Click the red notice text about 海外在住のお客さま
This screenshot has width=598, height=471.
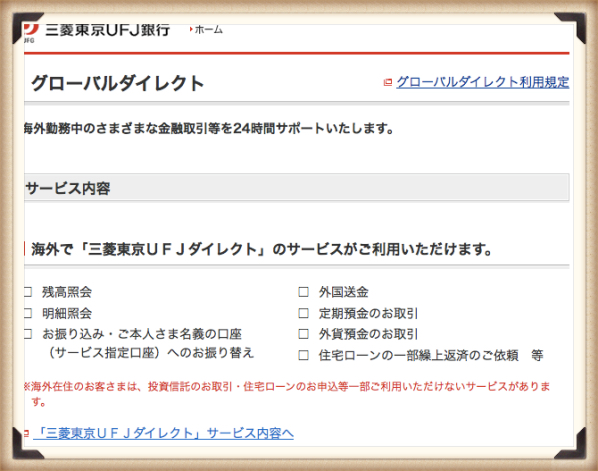[287, 394]
